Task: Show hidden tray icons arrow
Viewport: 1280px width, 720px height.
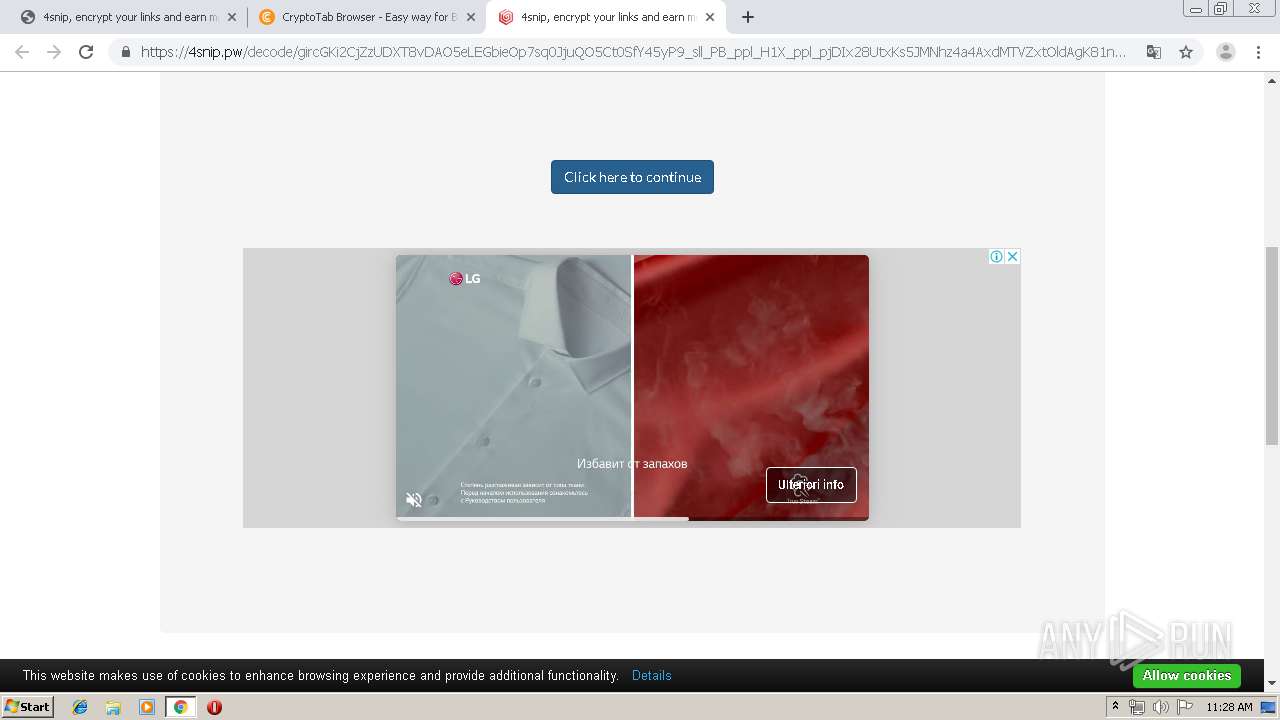Action: (x=1115, y=707)
